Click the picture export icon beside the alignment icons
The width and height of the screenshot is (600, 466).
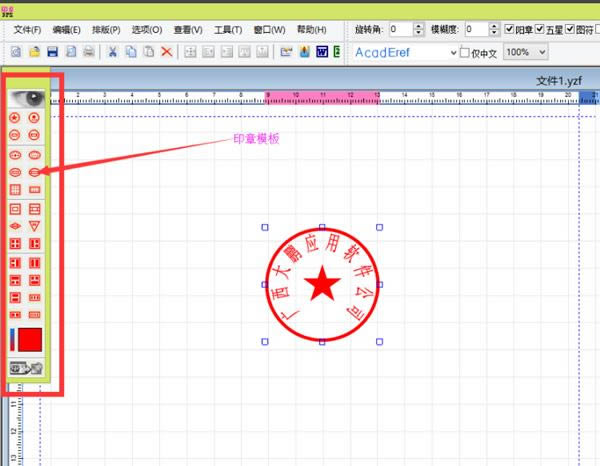click(x=286, y=52)
